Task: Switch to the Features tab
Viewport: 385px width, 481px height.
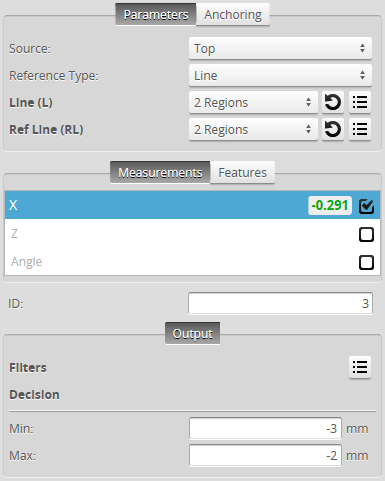Action: (x=242, y=172)
